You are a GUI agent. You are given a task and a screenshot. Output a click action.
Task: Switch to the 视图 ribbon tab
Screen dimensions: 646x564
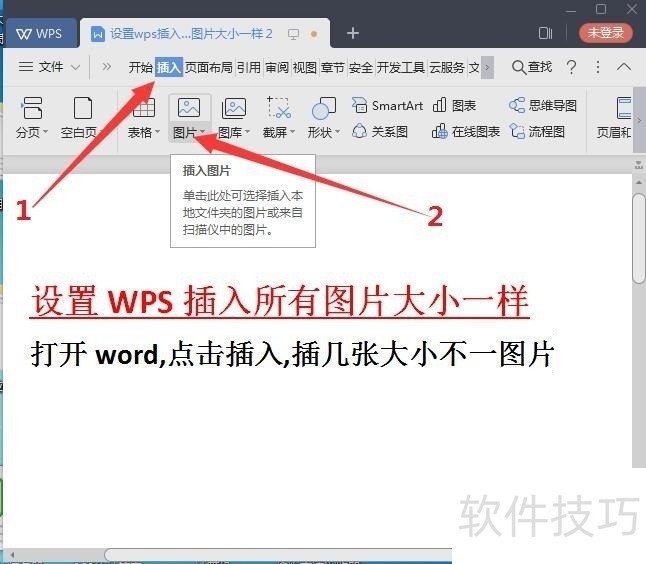[305, 67]
